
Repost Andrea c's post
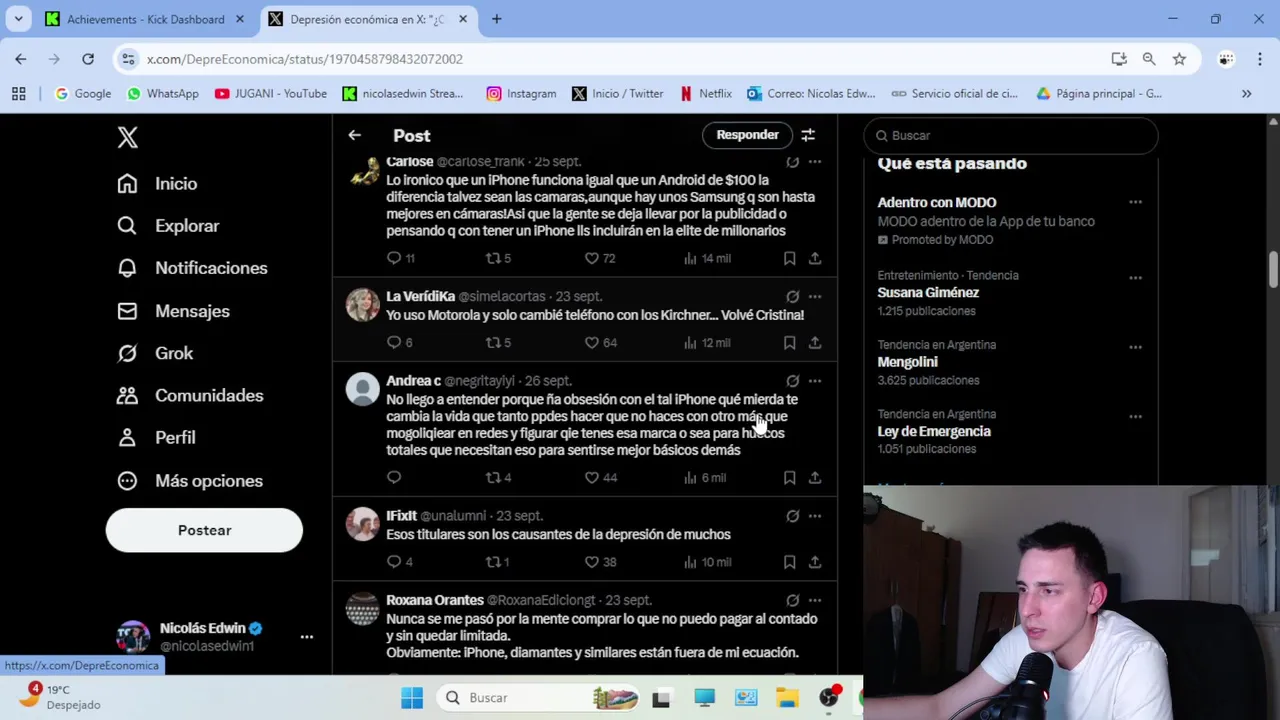point(498,478)
